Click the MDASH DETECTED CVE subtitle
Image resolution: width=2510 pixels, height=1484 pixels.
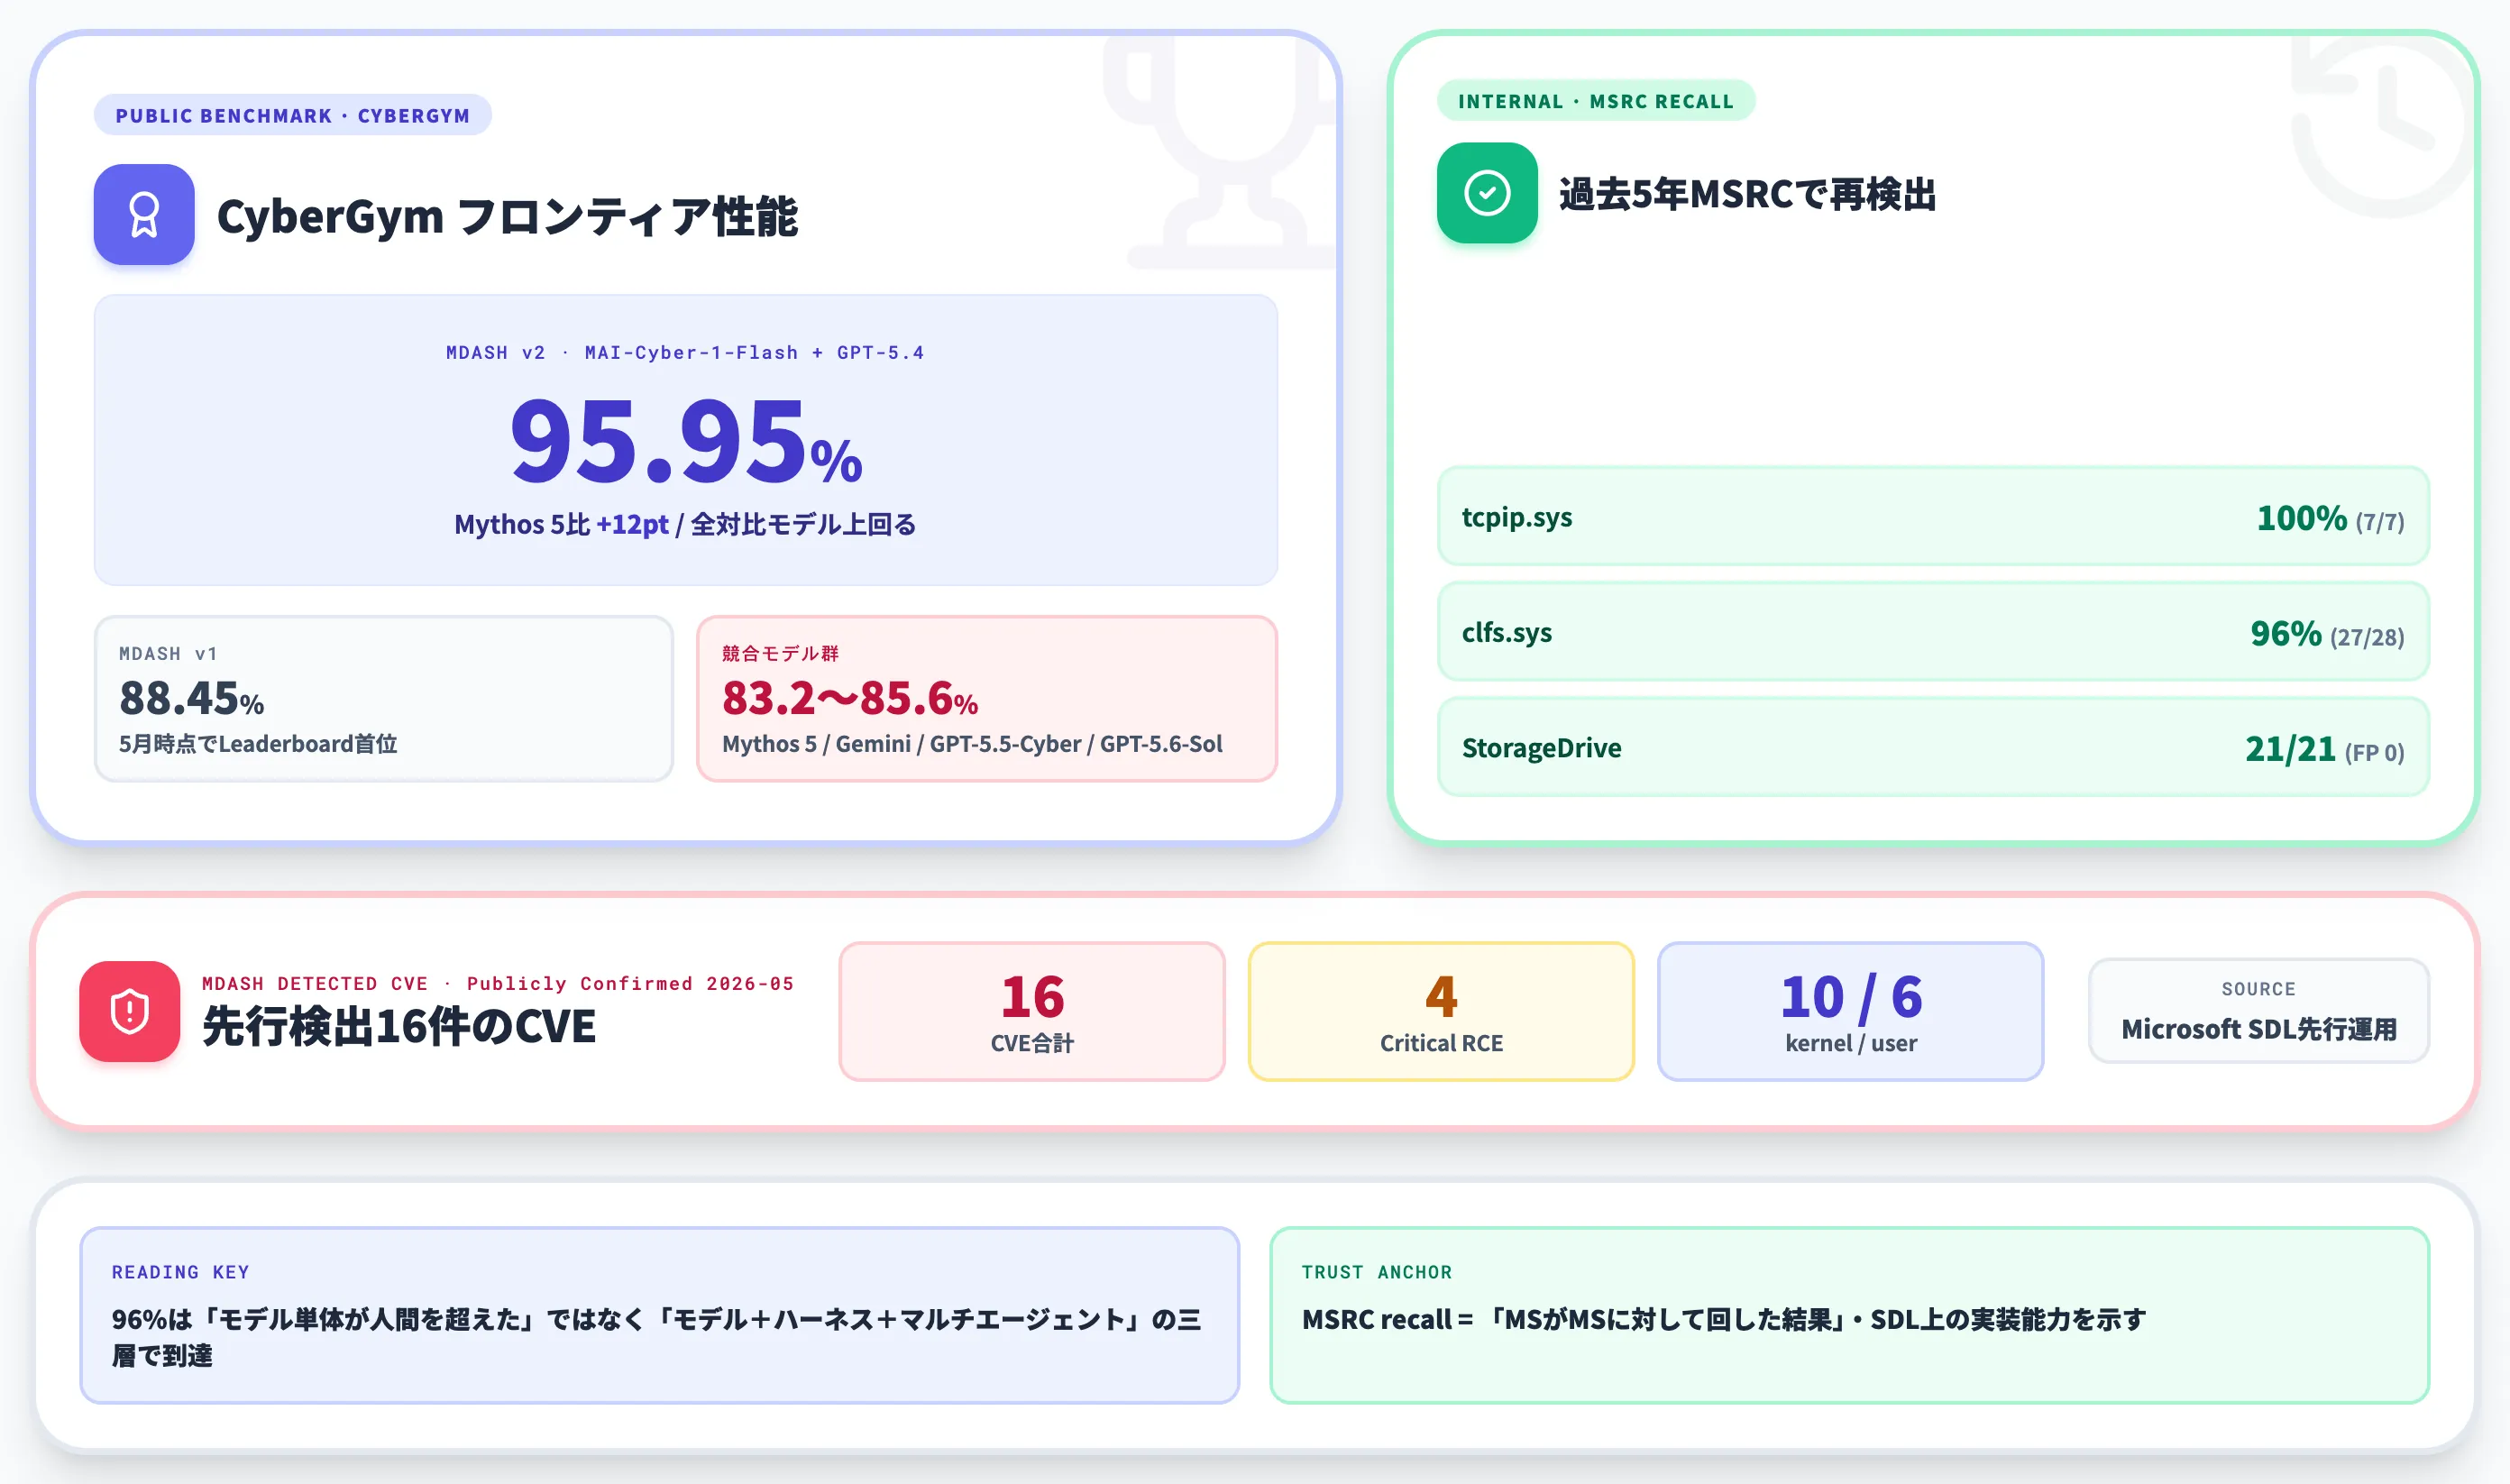[x=498, y=983]
